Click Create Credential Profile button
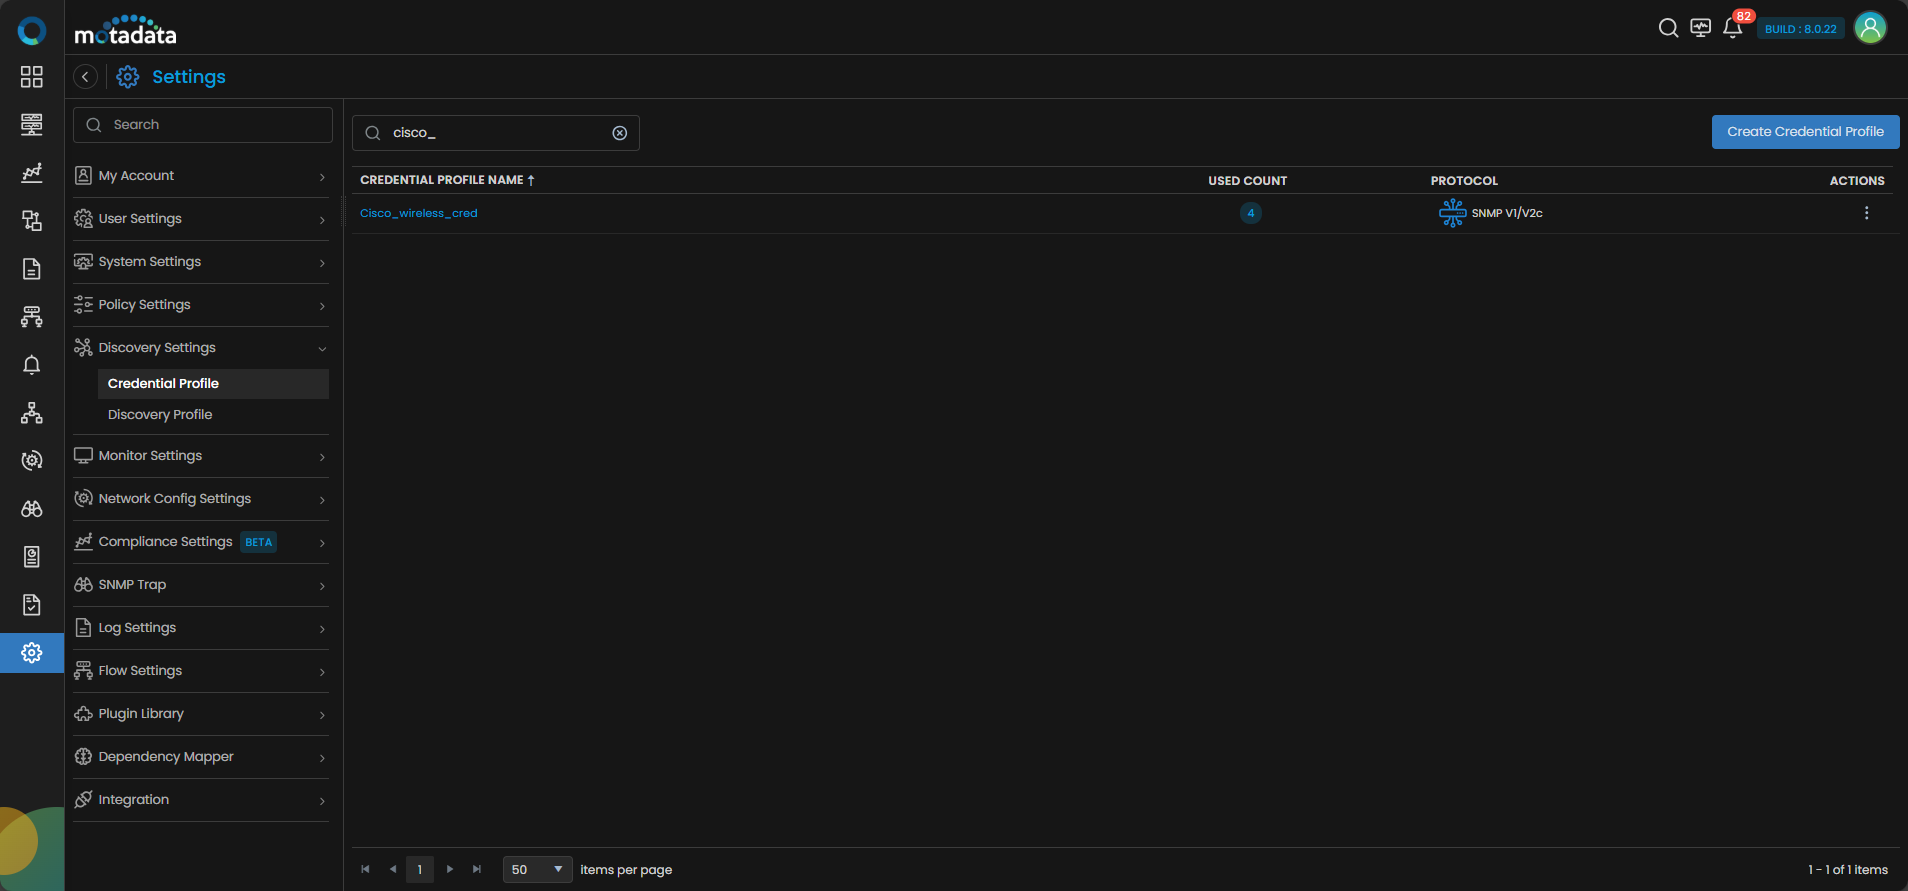The image size is (1908, 891). pos(1805,132)
